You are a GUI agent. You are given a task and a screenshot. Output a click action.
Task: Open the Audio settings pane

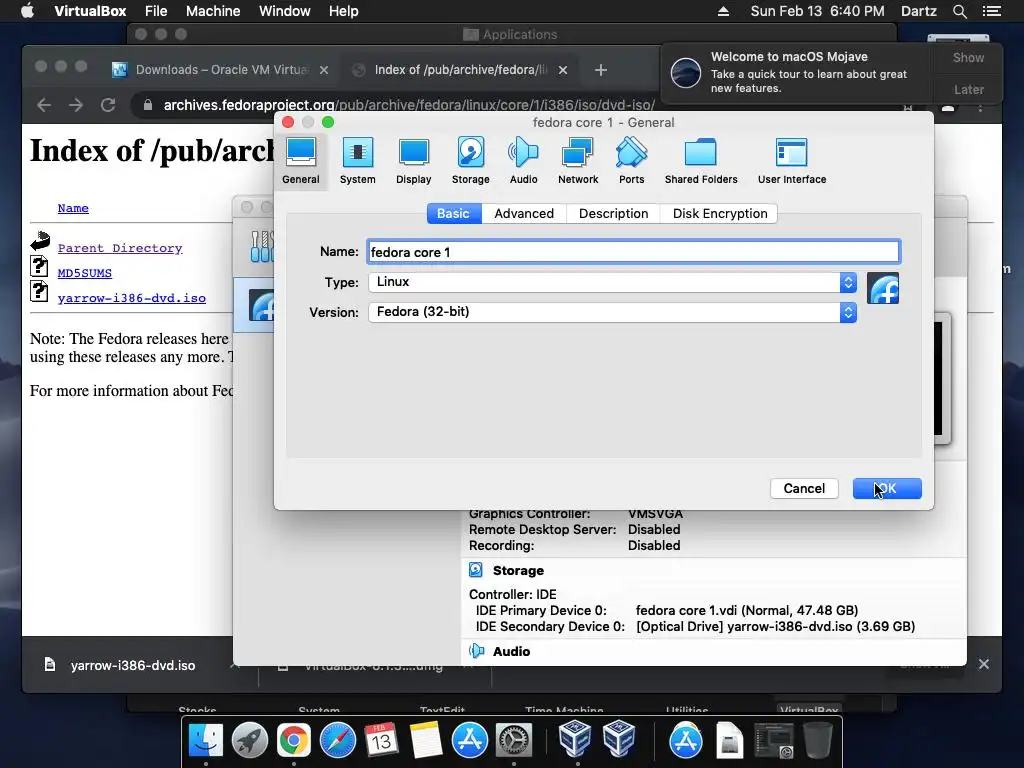[523, 161]
